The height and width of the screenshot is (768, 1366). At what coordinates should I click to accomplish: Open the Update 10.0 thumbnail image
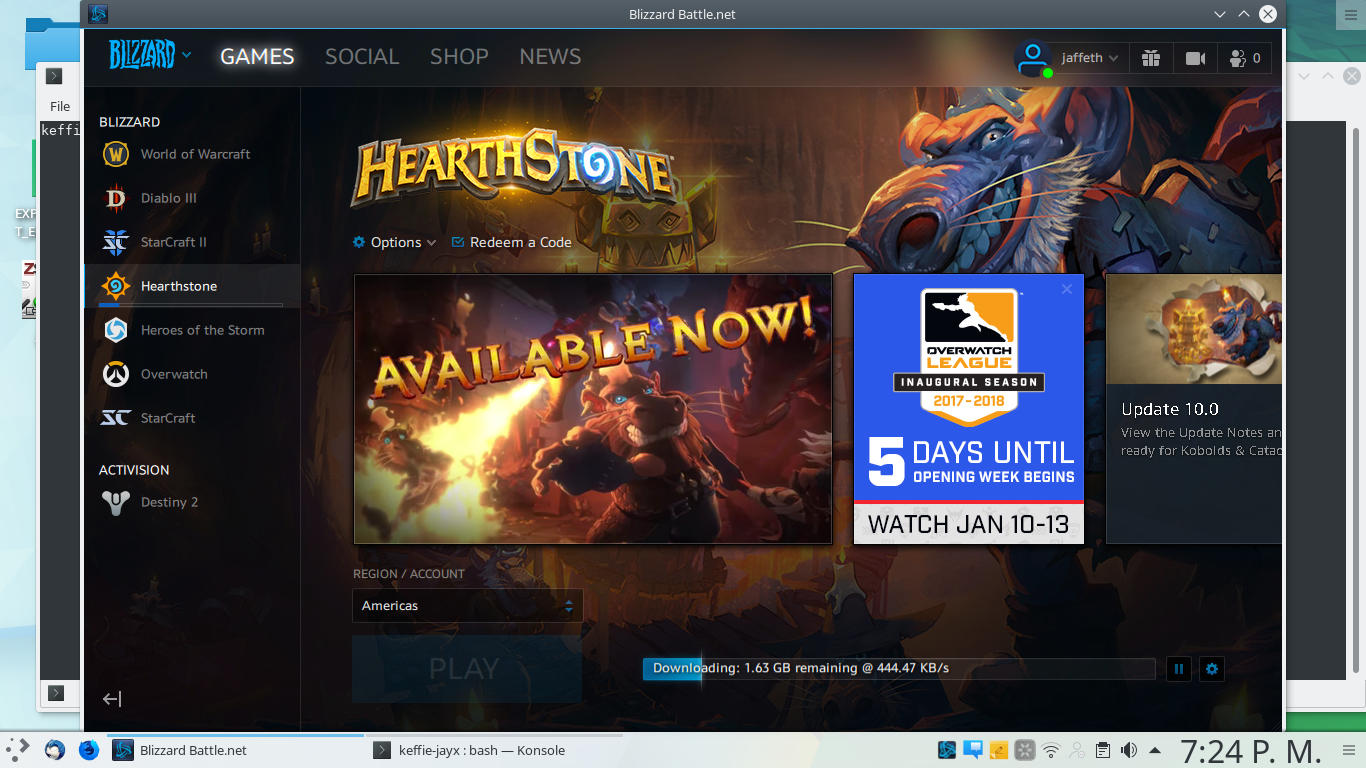pos(1194,329)
